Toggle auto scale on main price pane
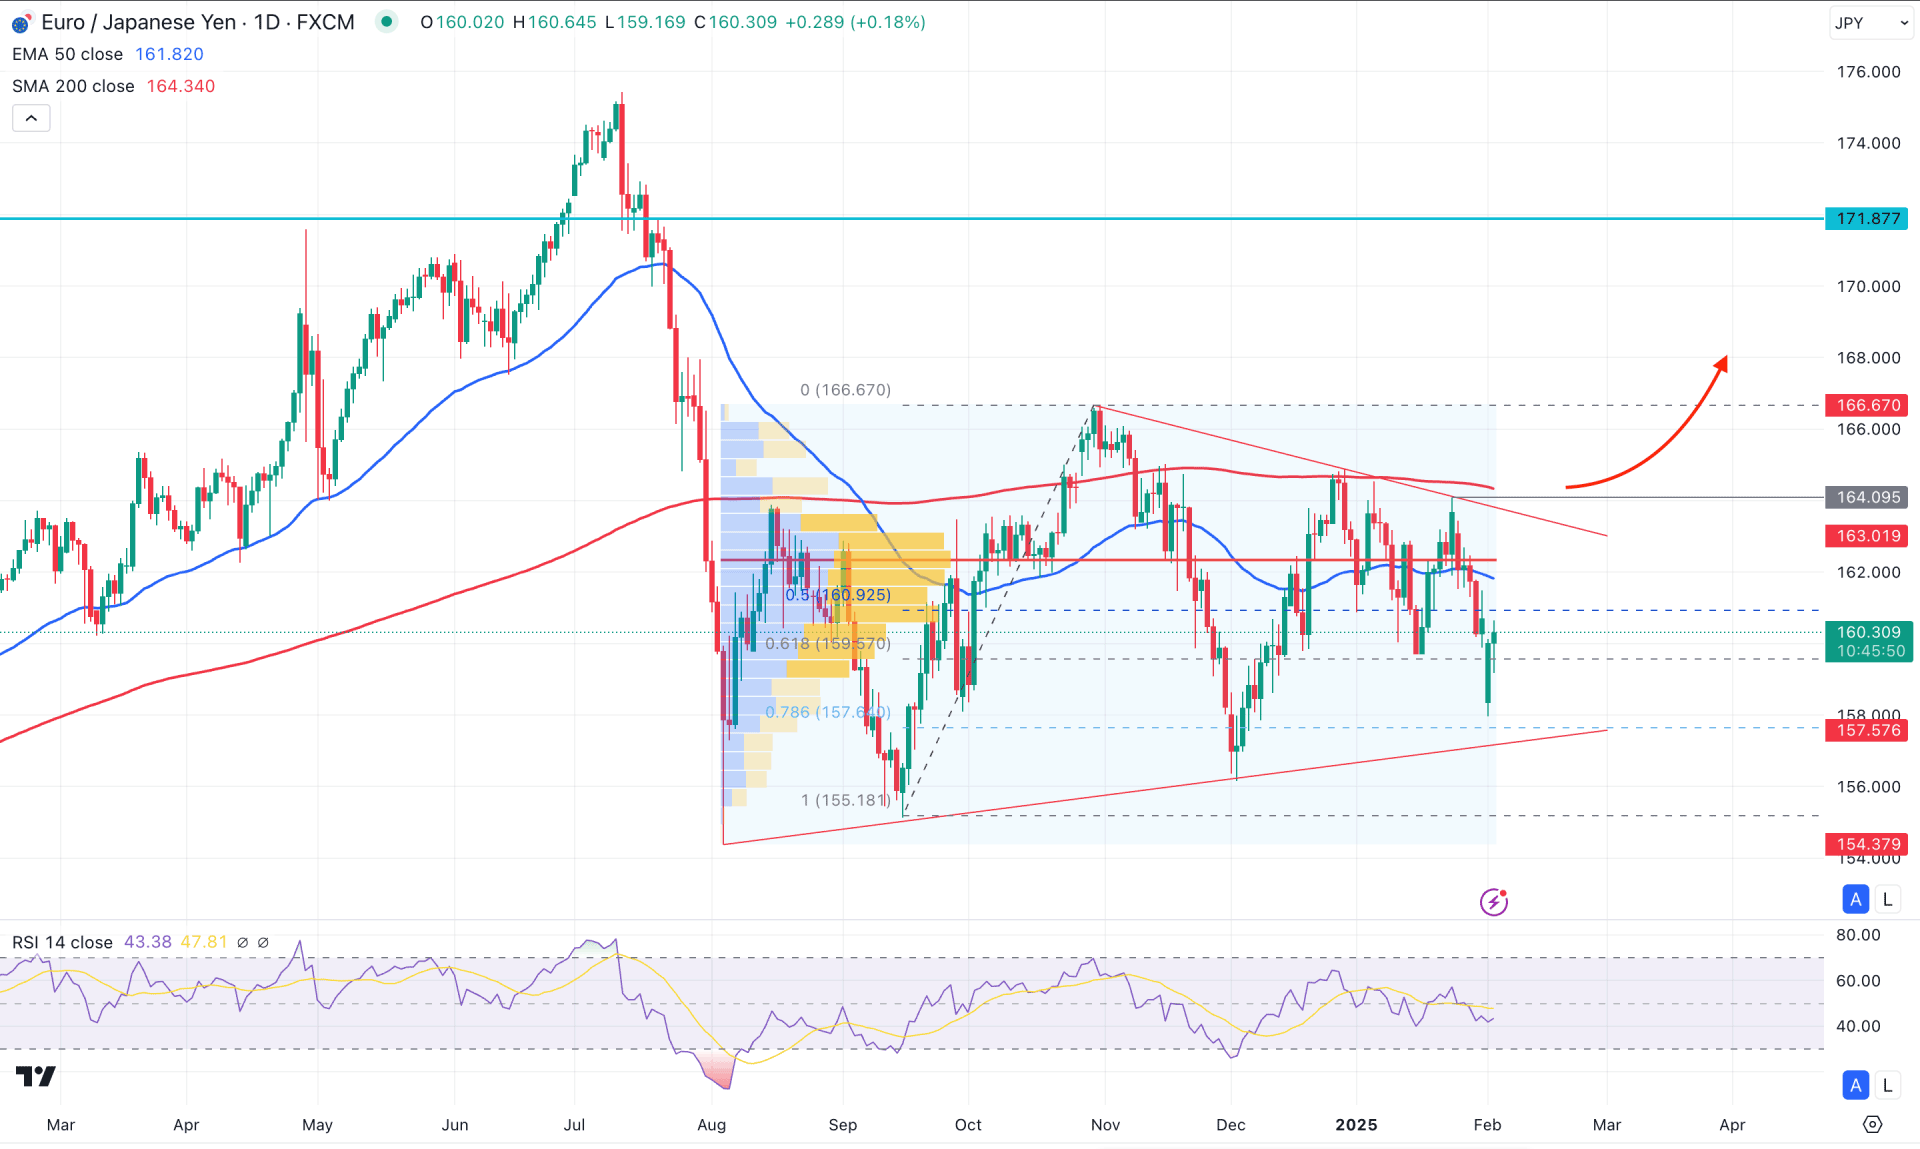The width and height of the screenshot is (1920, 1149). [x=1856, y=899]
